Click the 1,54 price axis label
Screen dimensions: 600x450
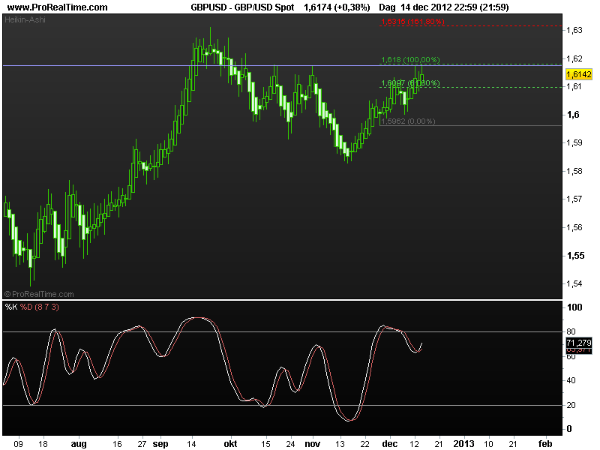click(x=574, y=284)
